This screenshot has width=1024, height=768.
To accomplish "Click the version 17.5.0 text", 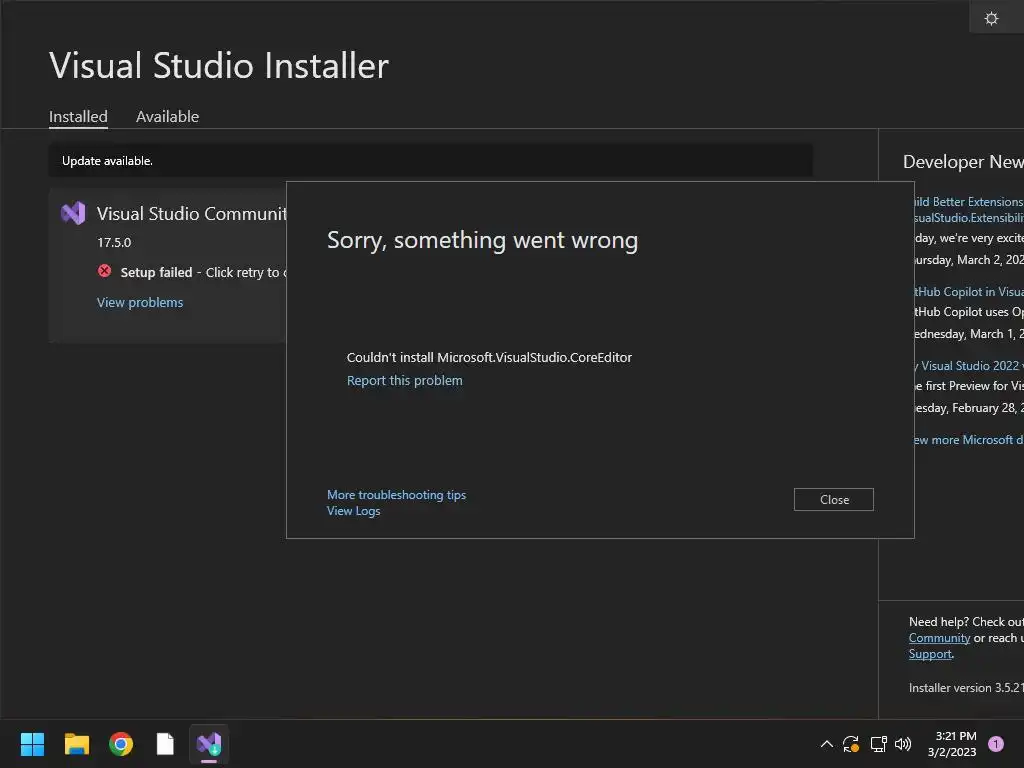I will pyautogui.click(x=114, y=242).
